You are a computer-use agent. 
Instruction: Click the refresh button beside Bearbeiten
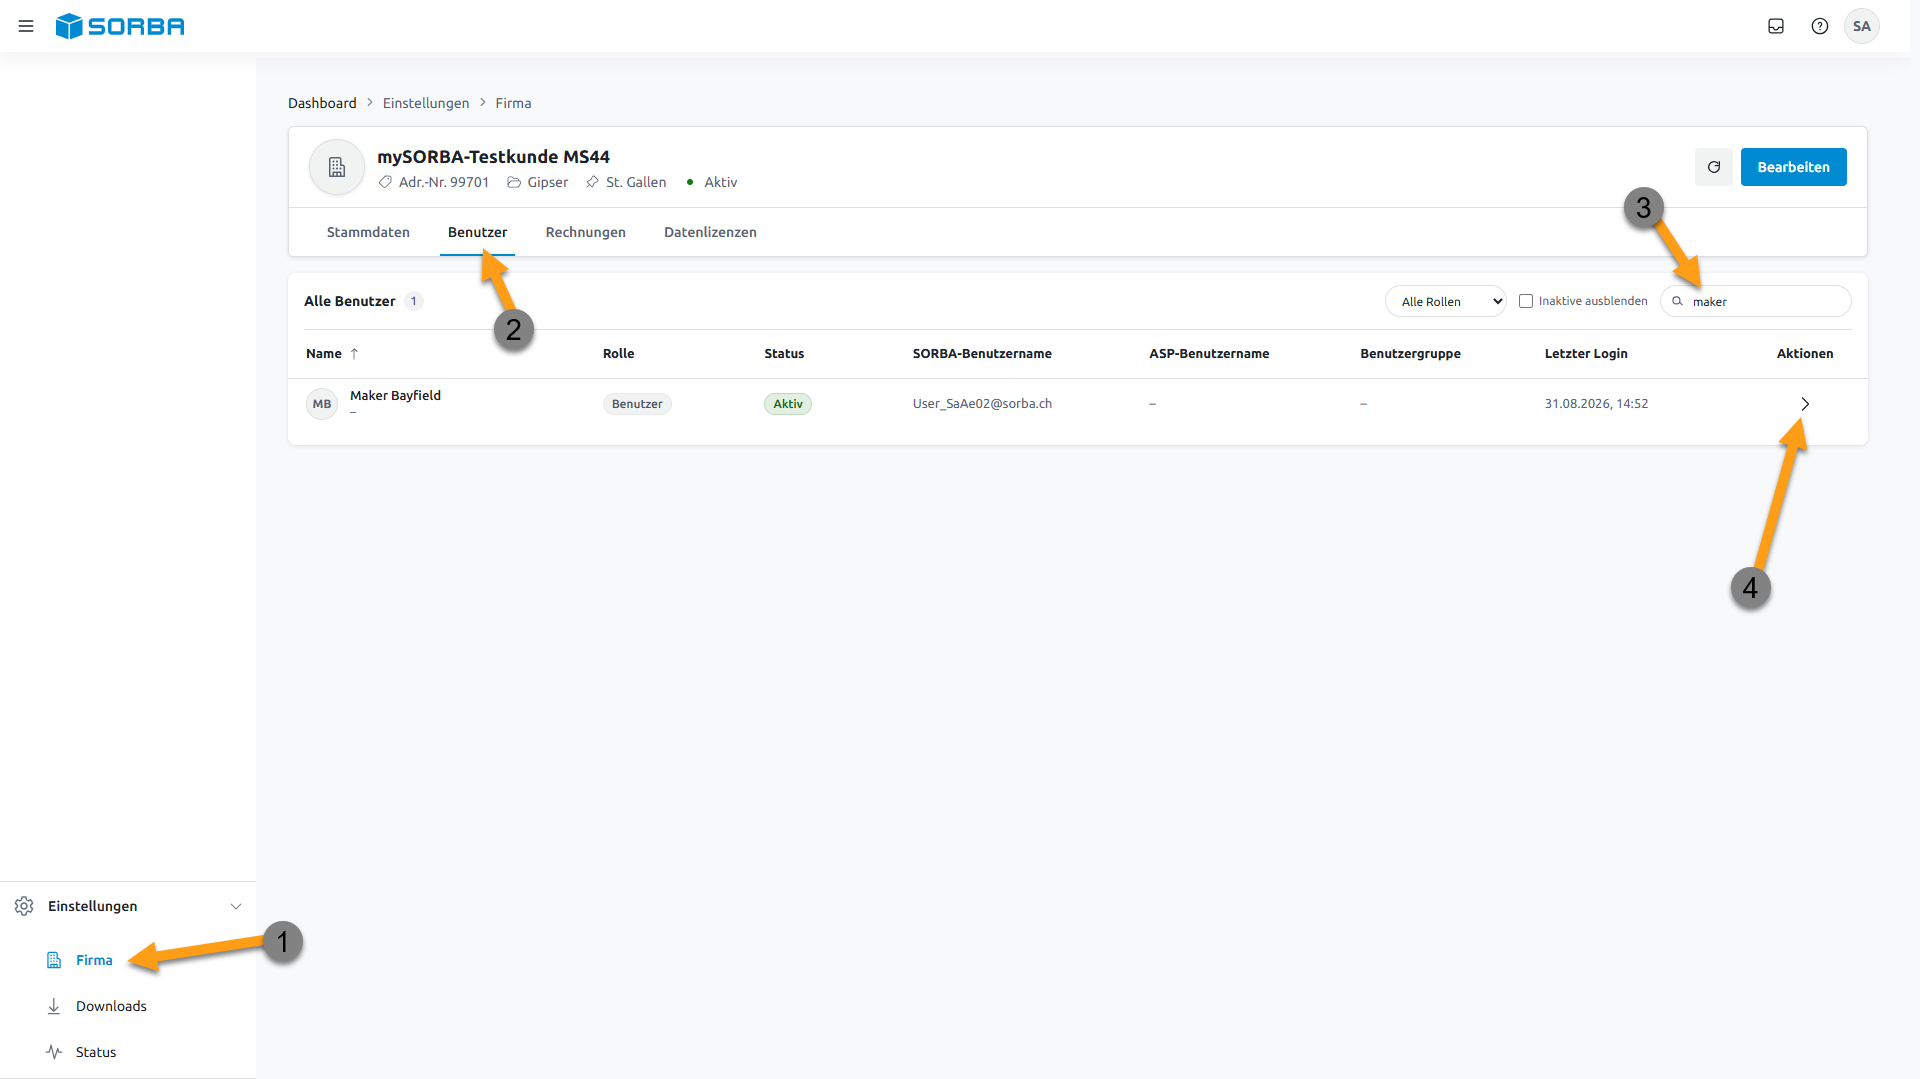(x=1714, y=167)
